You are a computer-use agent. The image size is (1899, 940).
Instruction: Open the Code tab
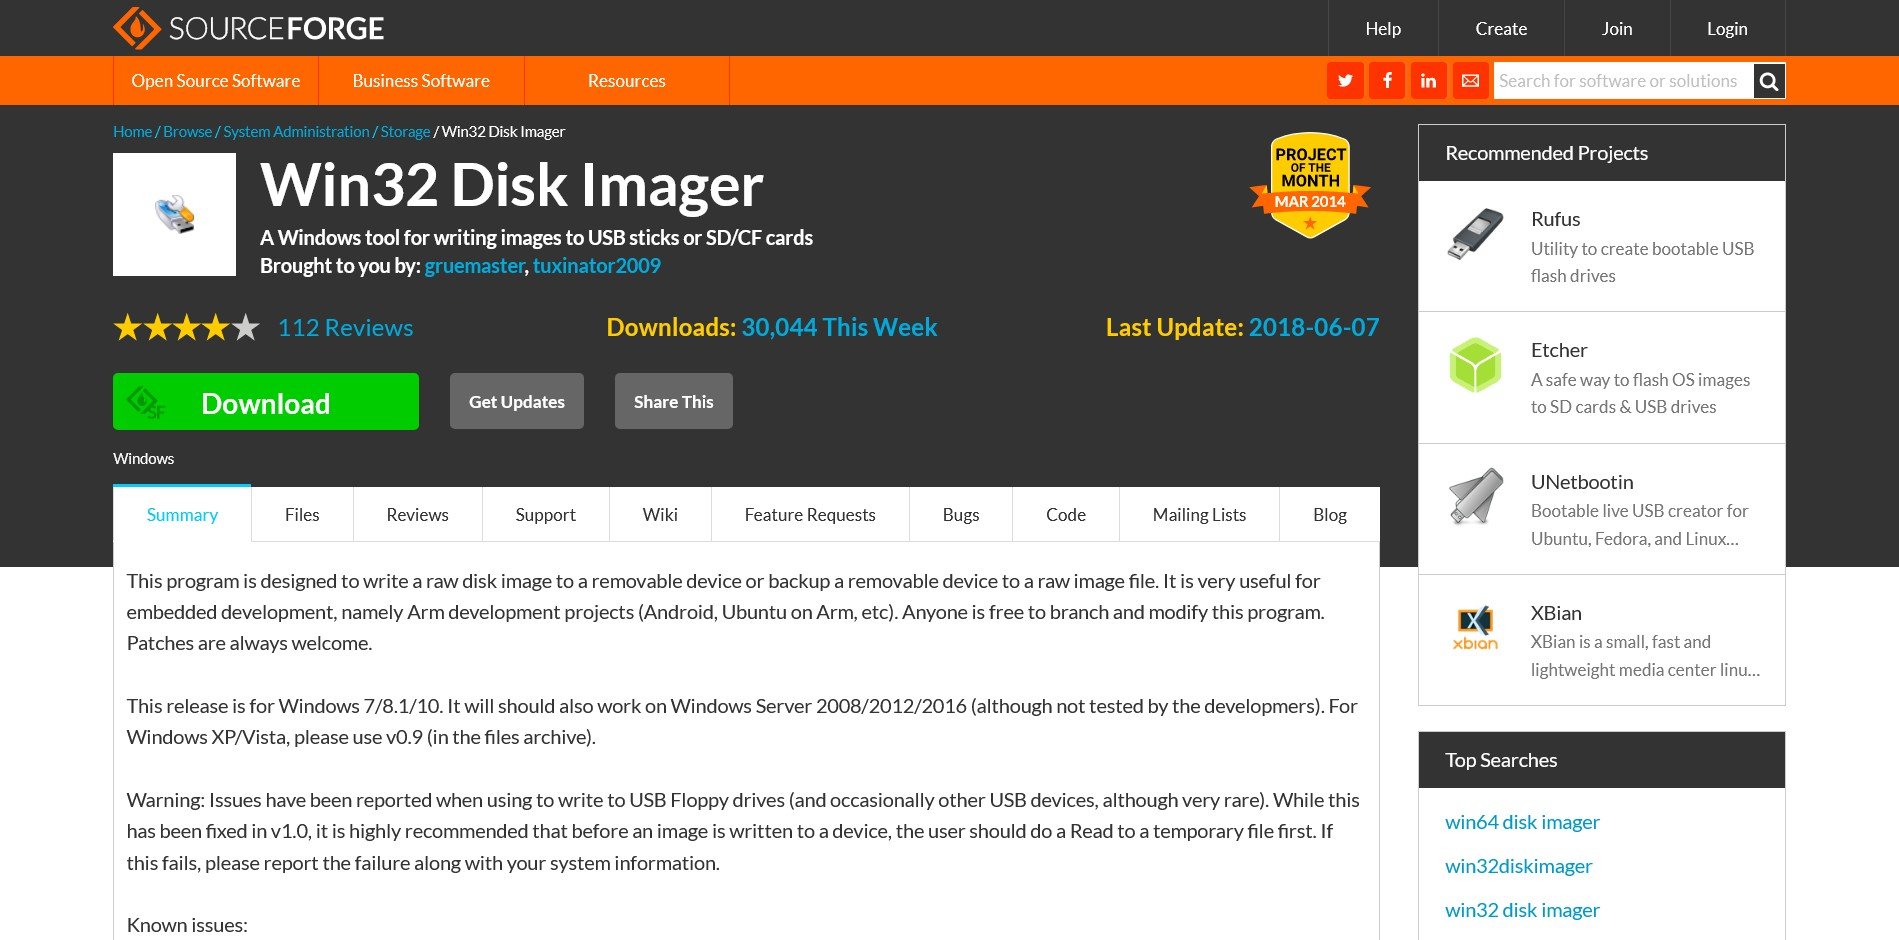click(1066, 514)
